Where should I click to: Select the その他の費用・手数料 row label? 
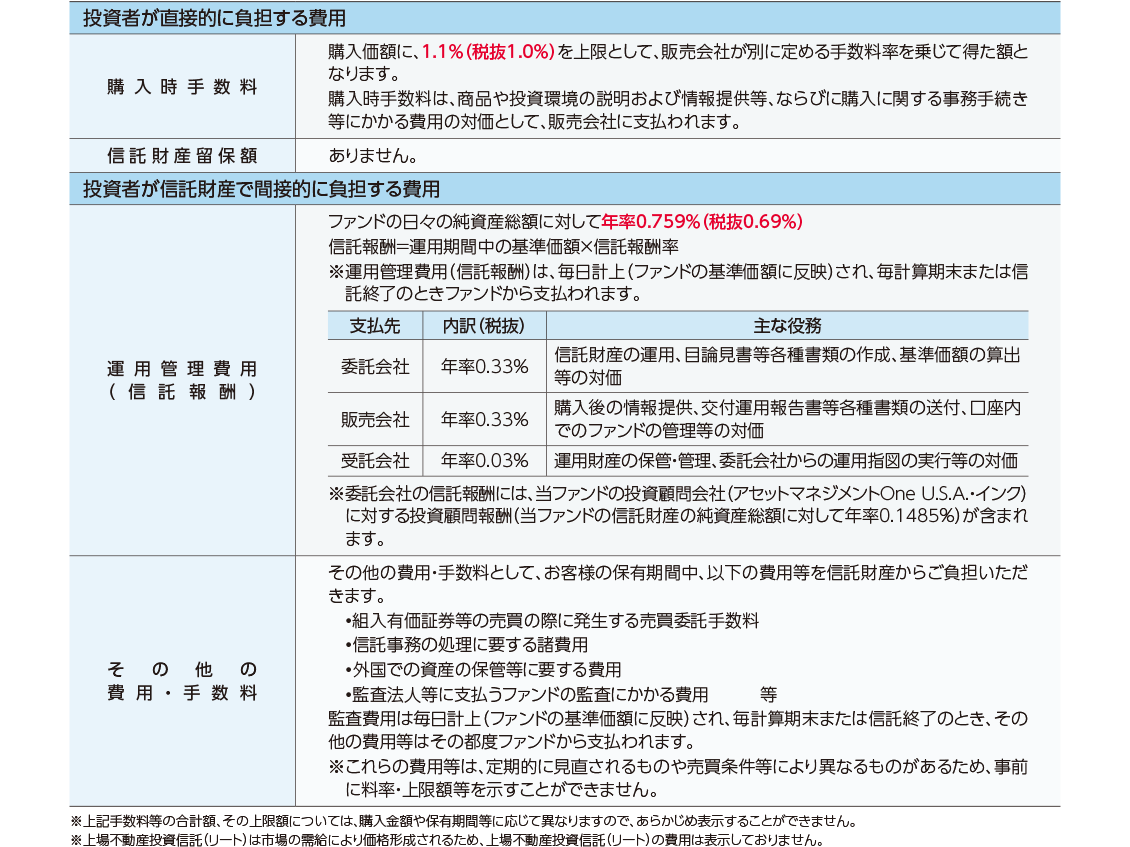182,681
